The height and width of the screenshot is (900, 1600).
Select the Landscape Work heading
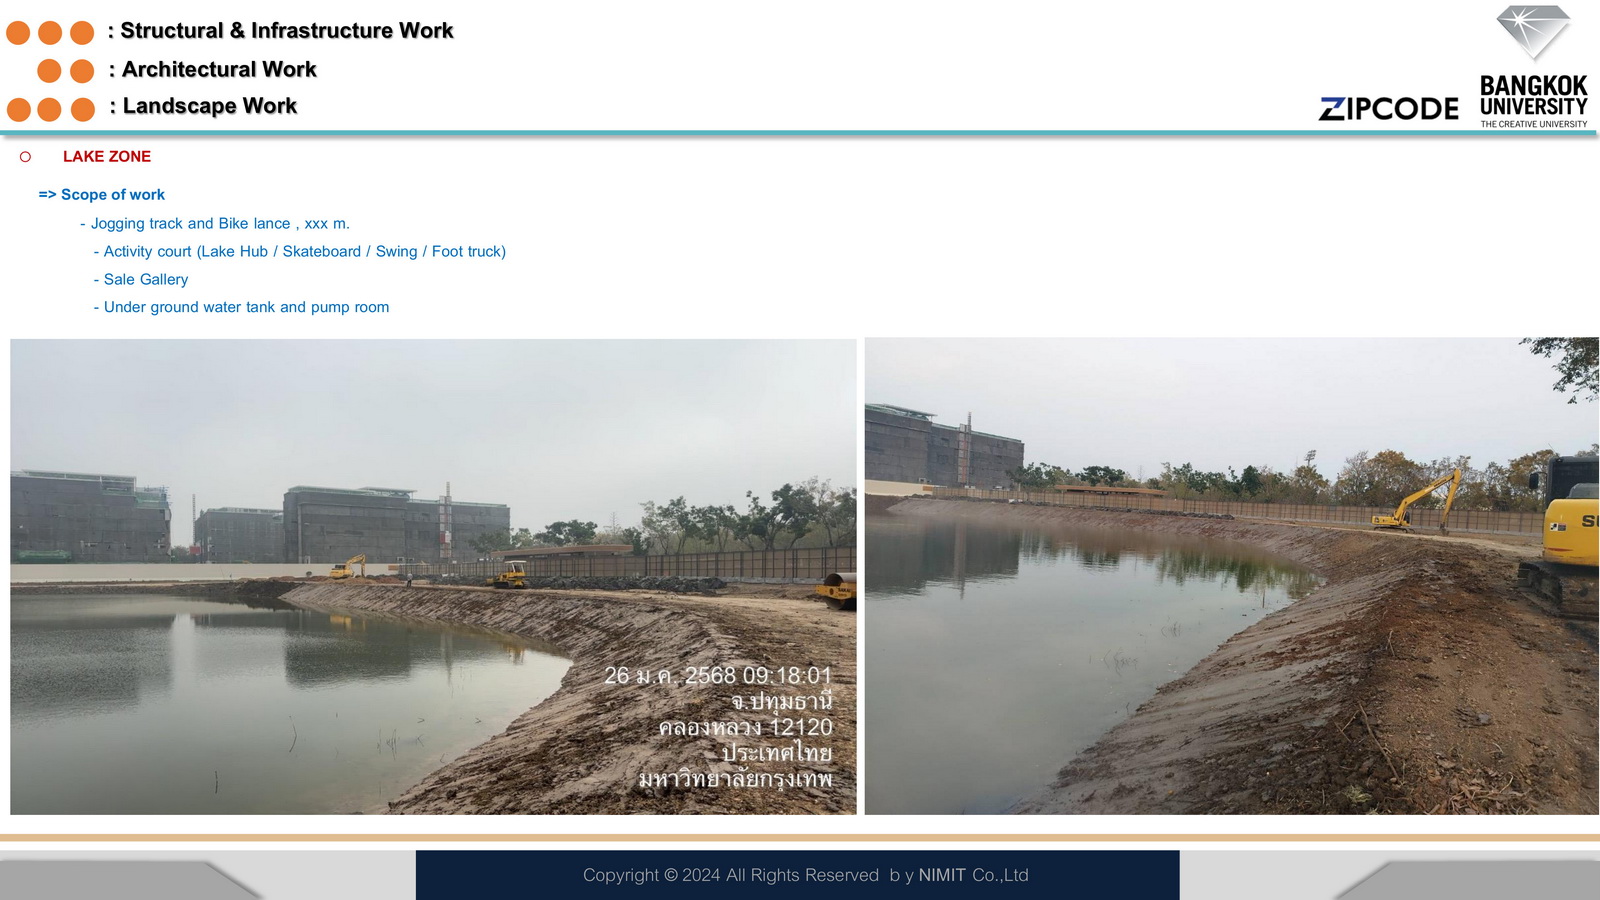pos(209,106)
